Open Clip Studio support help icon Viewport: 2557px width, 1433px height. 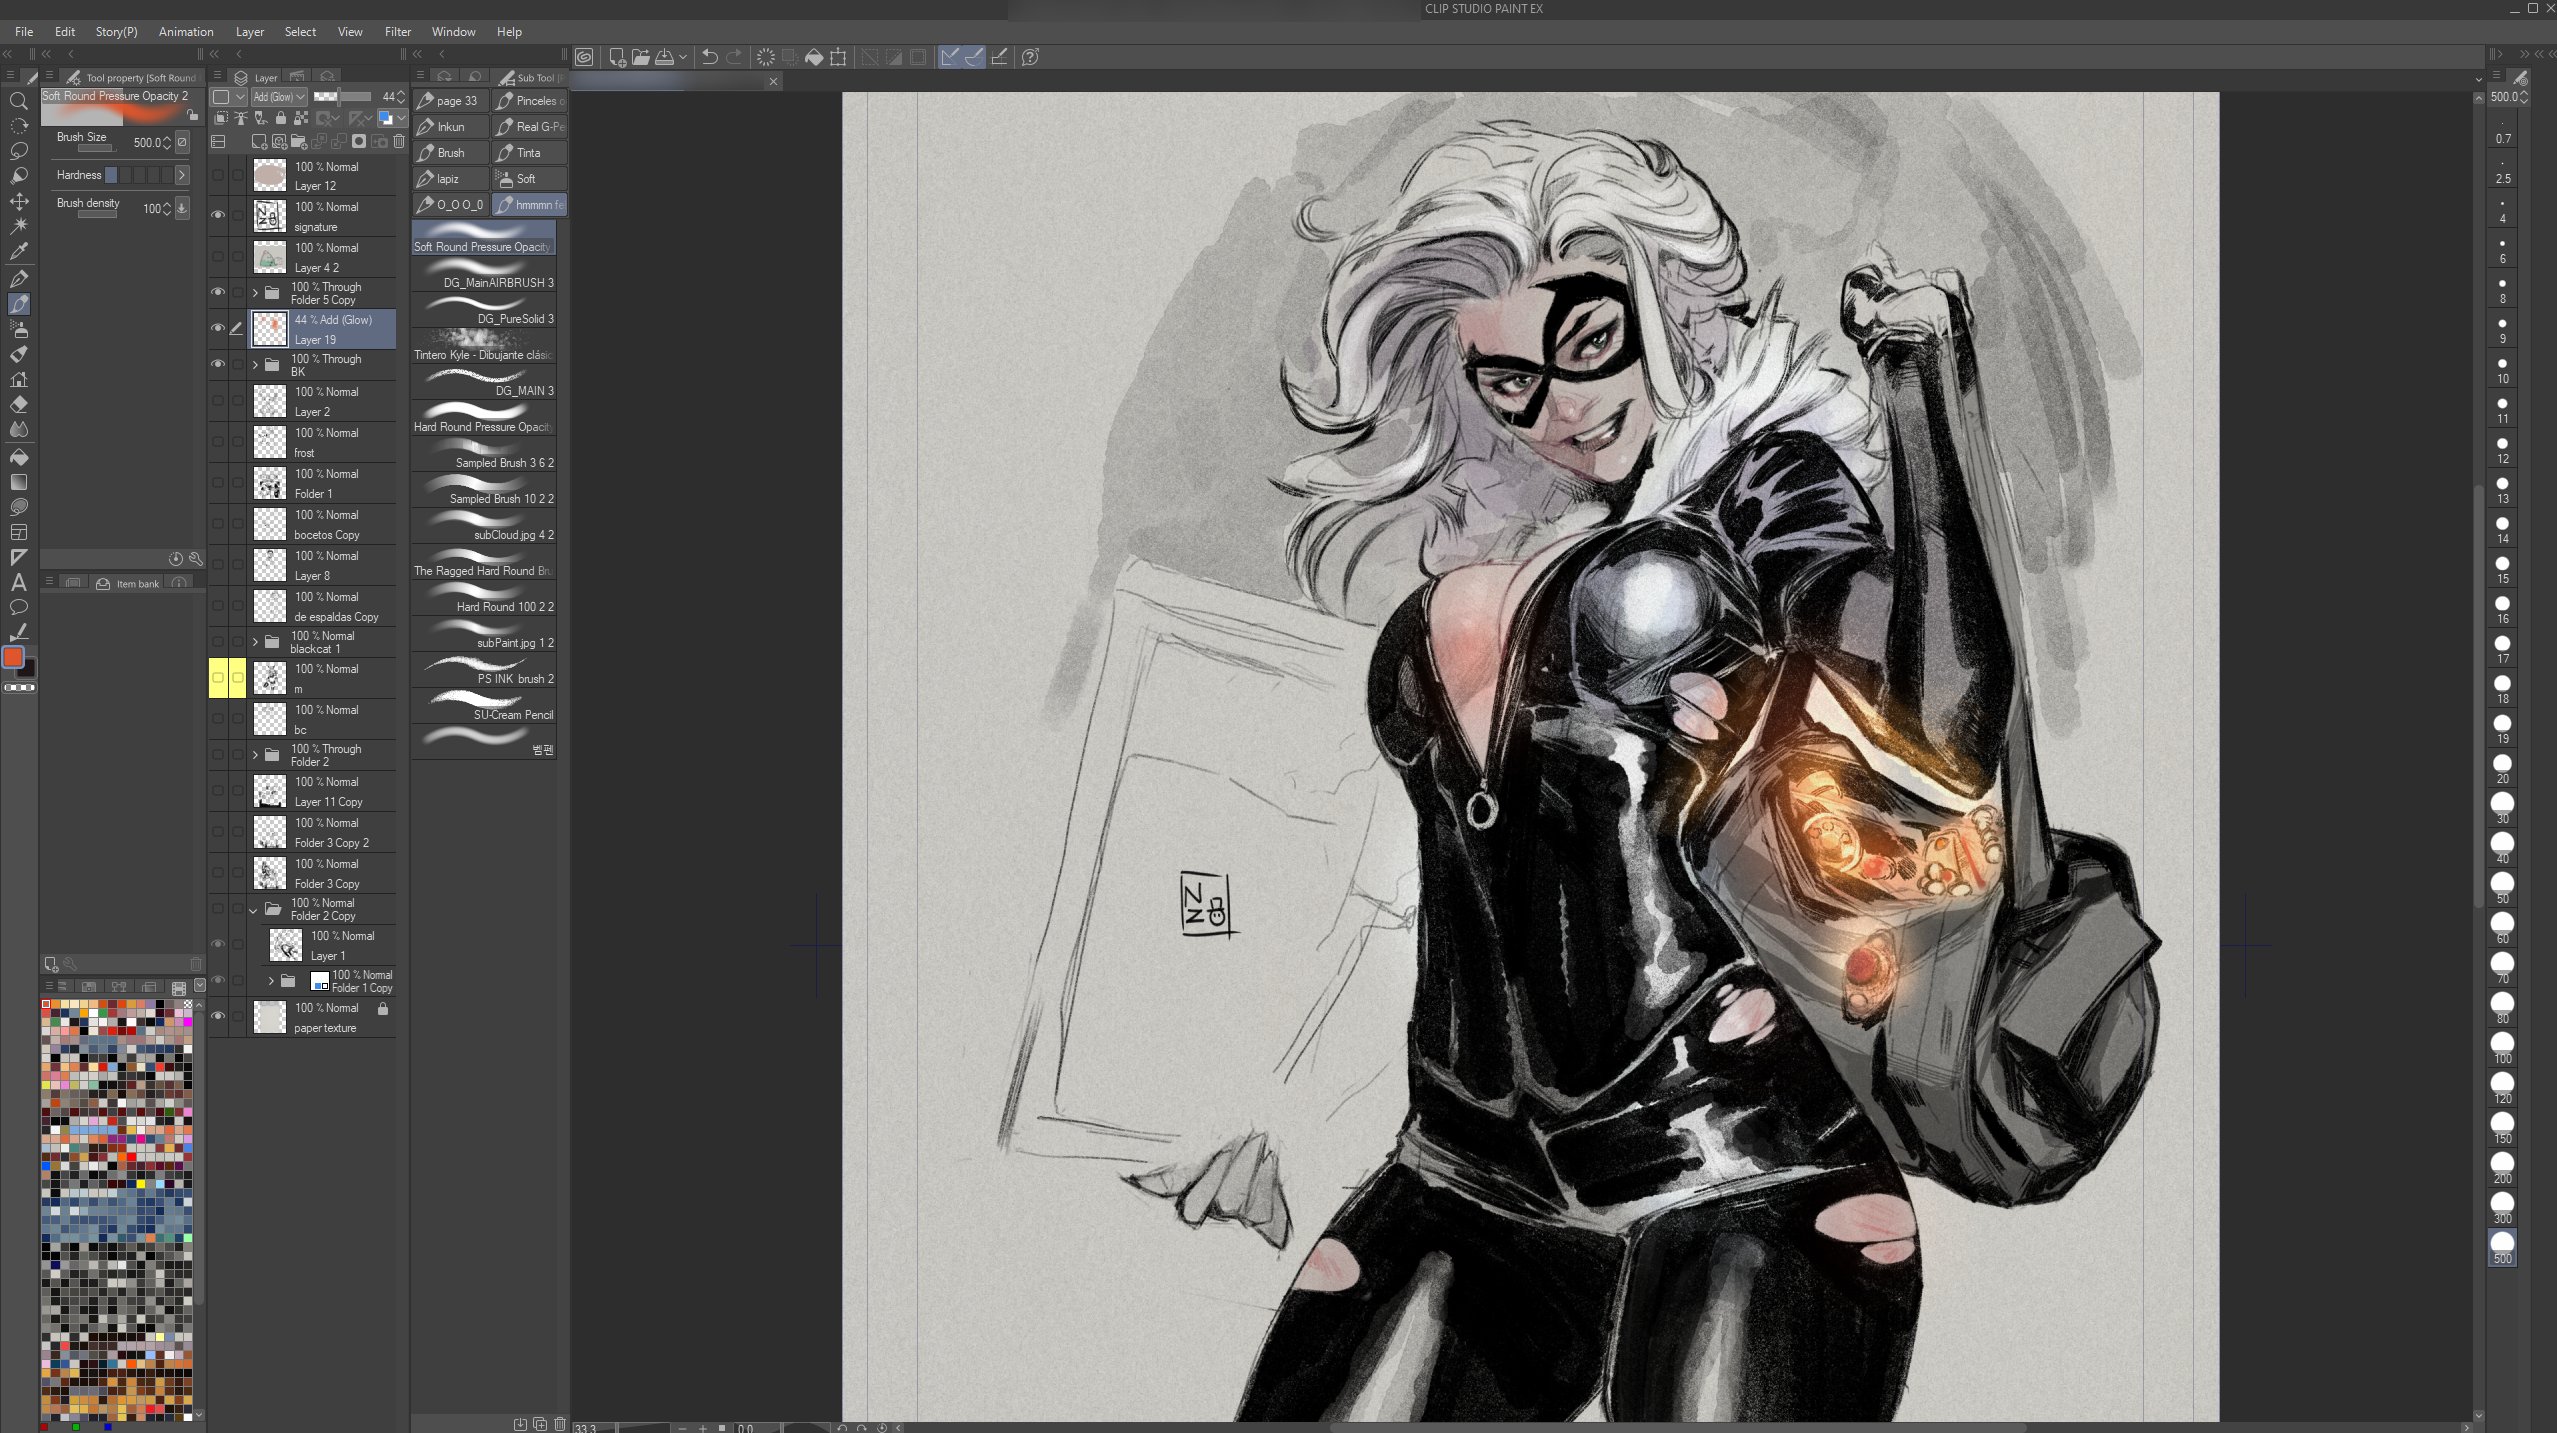1030,57
